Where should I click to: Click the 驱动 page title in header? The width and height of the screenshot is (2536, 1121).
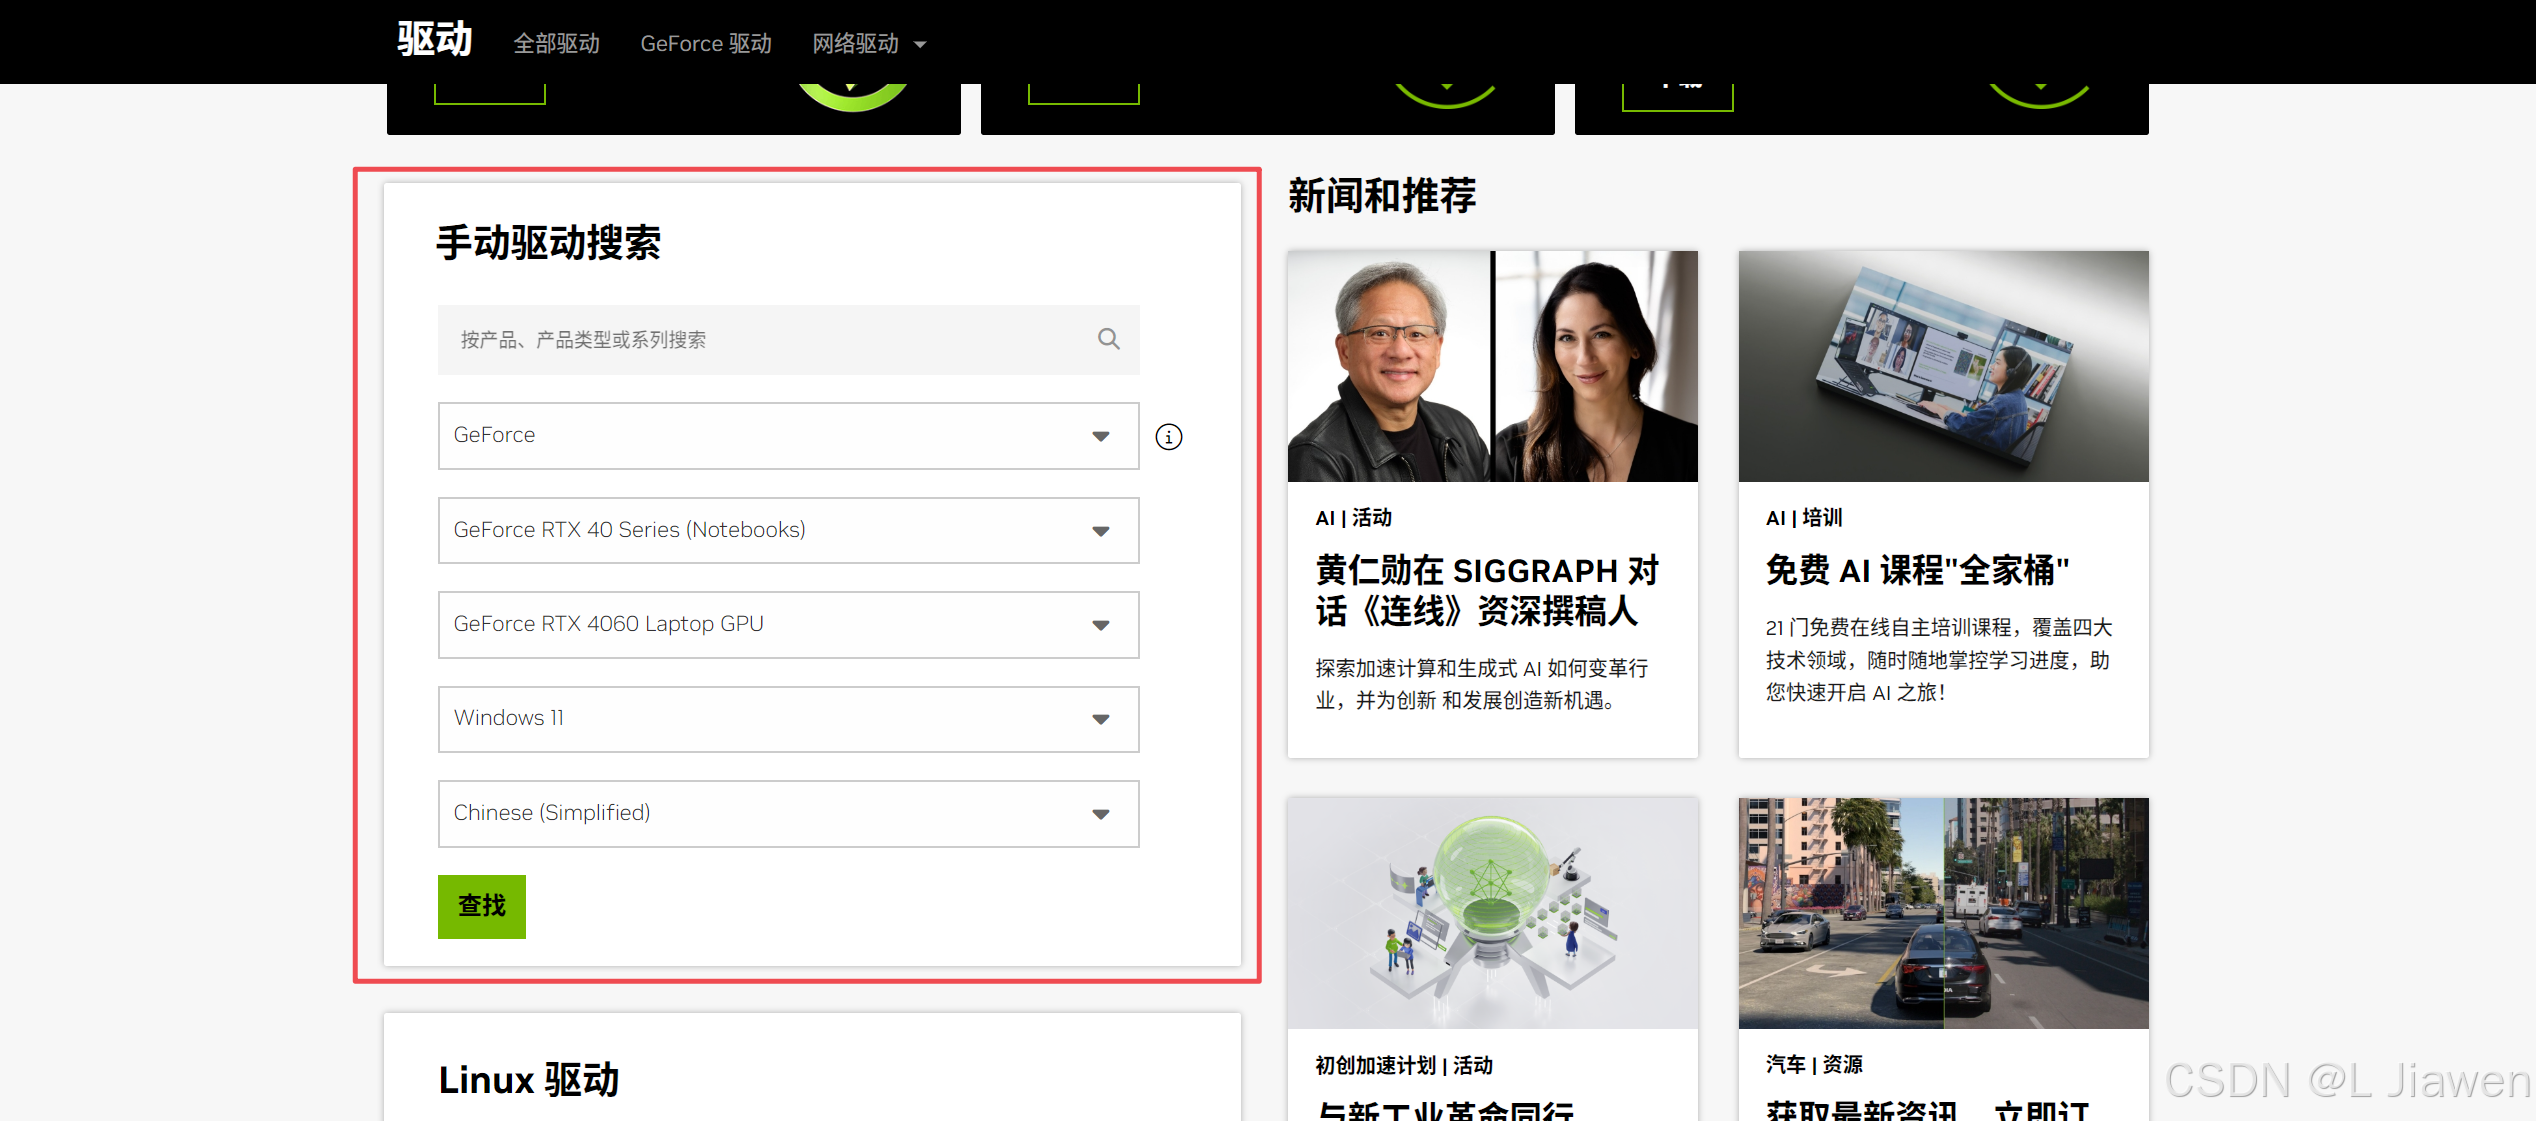[434, 40]
